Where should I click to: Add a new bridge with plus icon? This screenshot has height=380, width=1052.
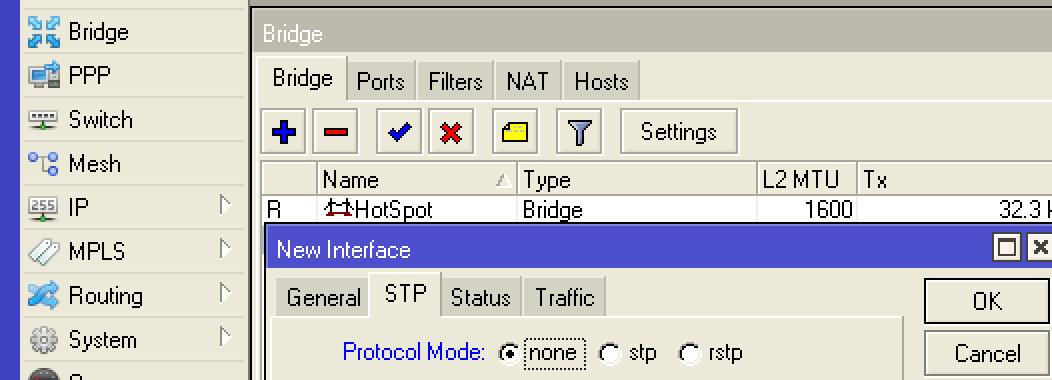click(x=284, y=132)
